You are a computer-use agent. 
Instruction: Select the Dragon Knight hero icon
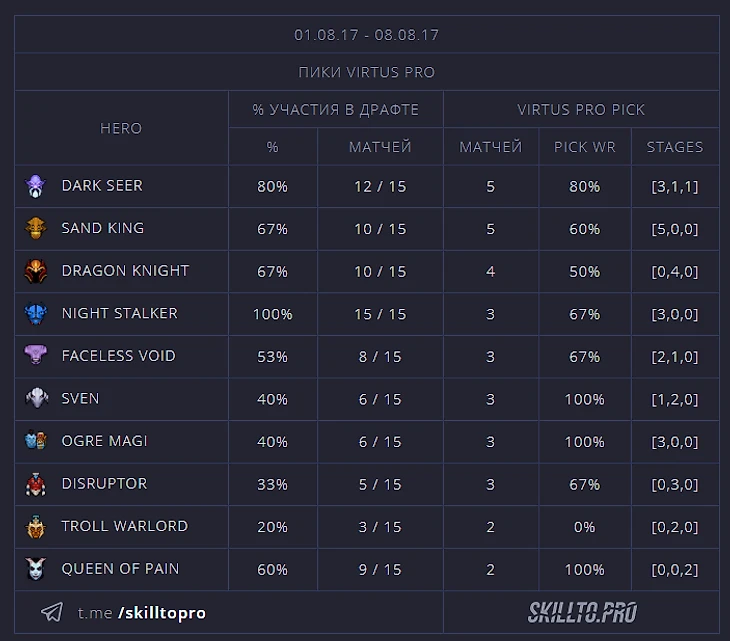(36, 271)
